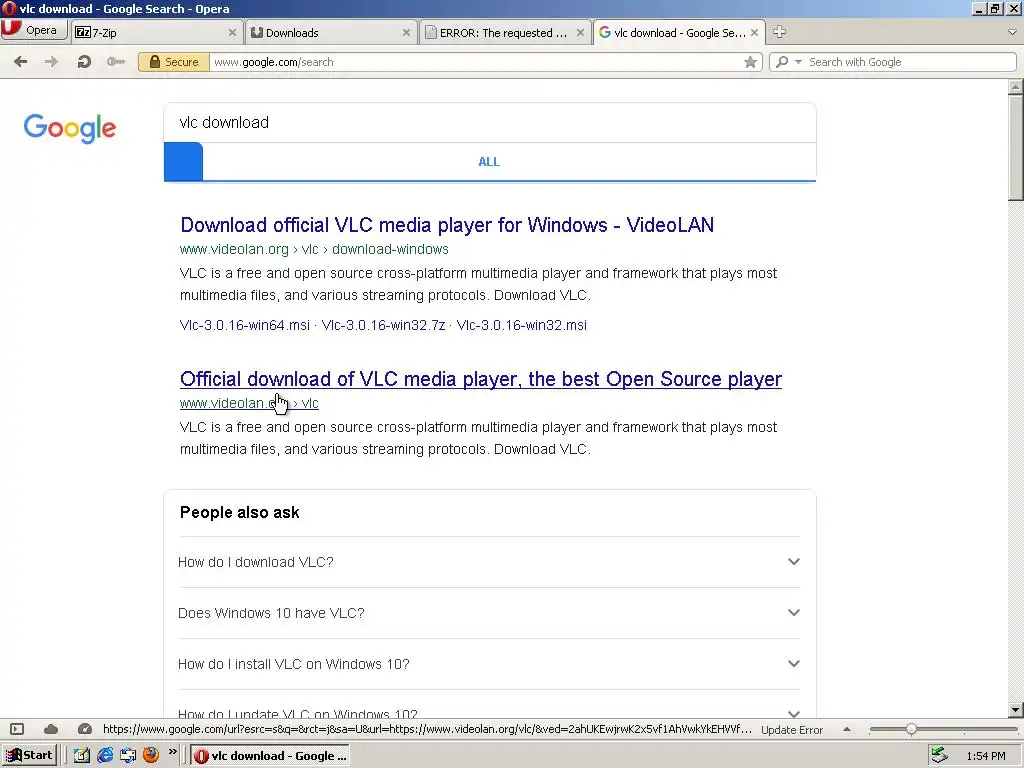Expand the hidden quick launch items chevron
Screen dimensions: 1024x768
point(172,752)
